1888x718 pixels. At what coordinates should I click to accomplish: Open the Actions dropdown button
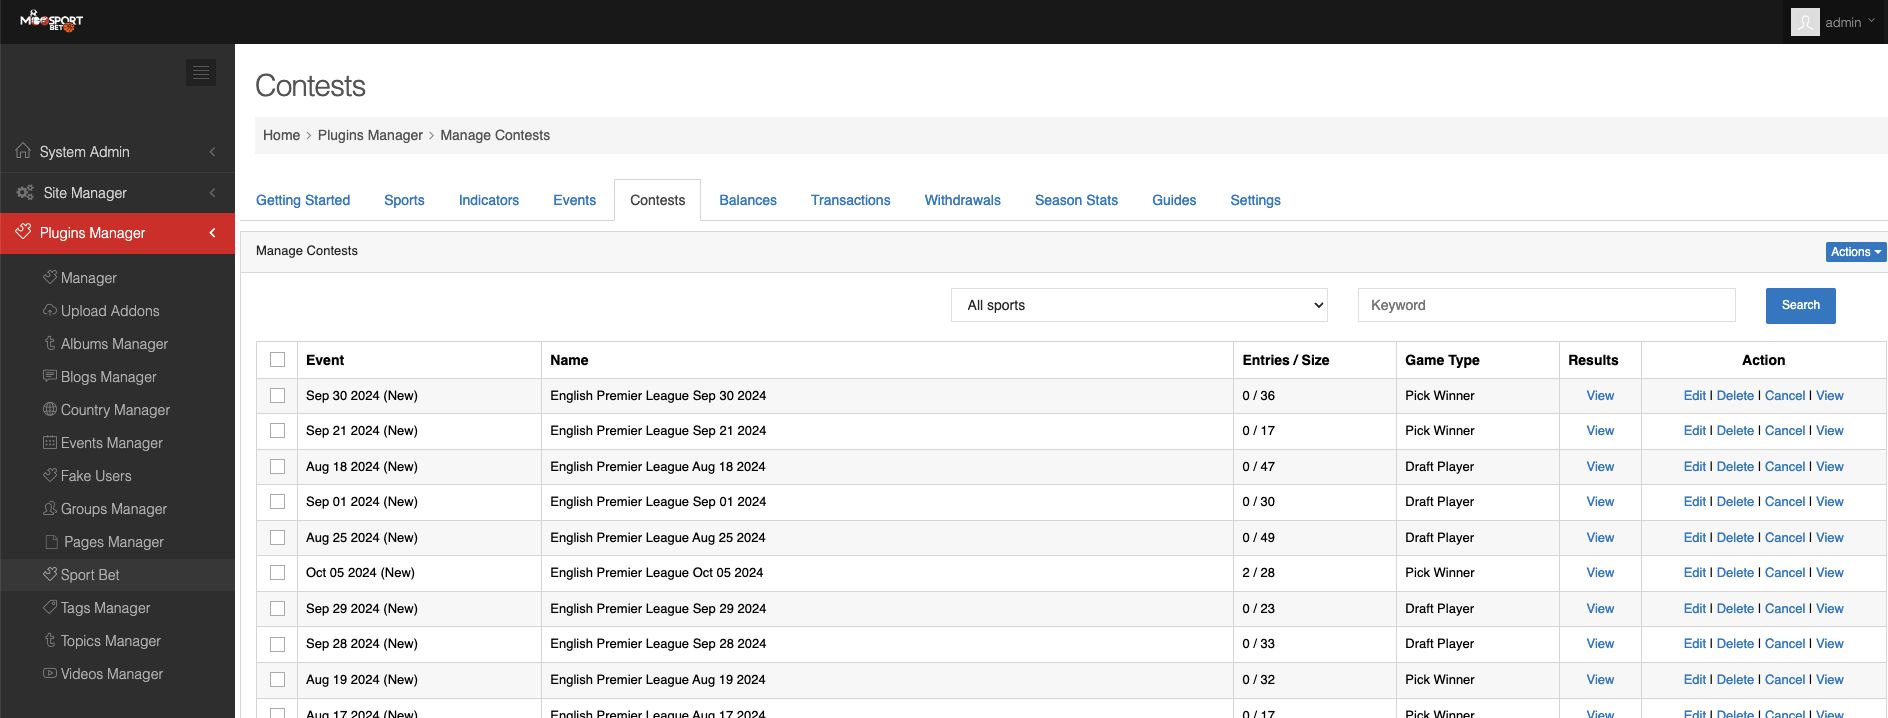click(1855, 252)
